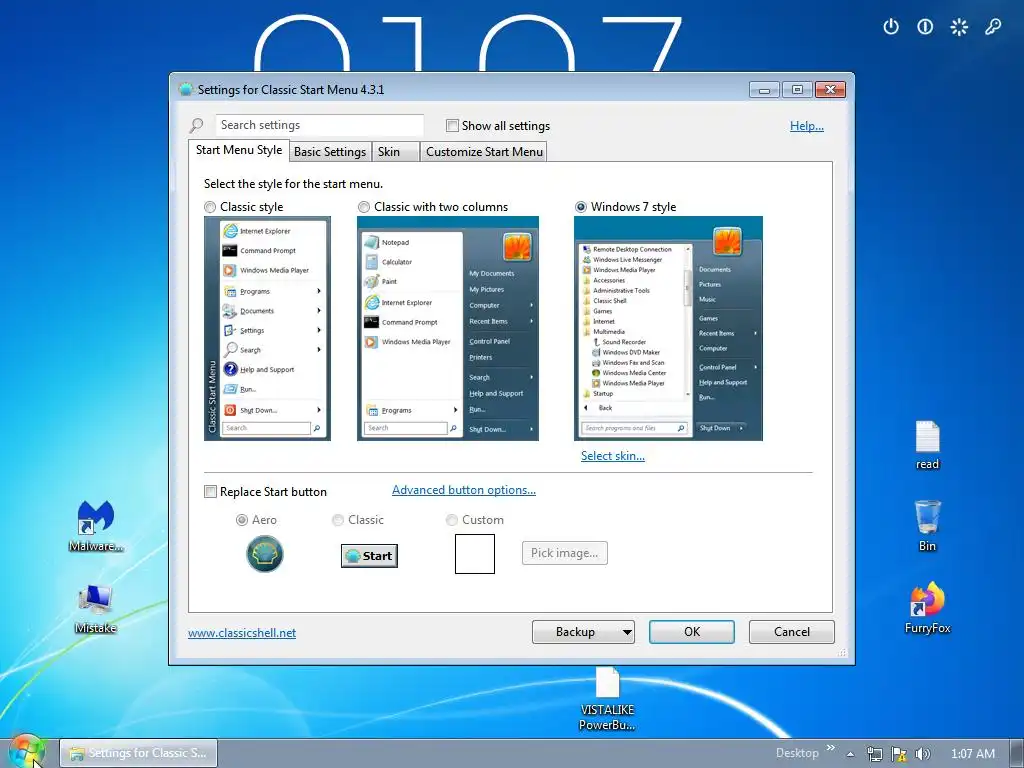Minimize the settings window
Viewport: 1024px width, 768px height.
pos(764,89)
